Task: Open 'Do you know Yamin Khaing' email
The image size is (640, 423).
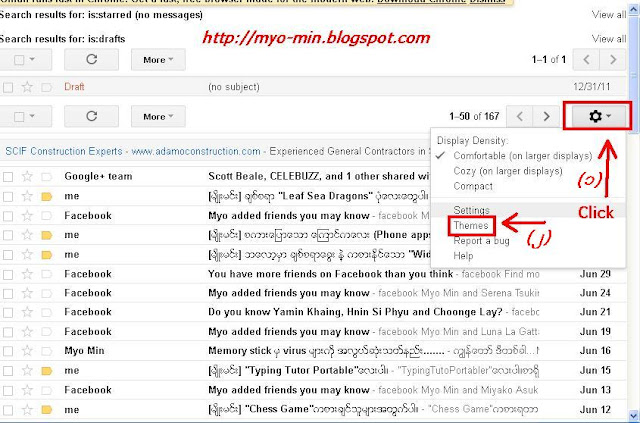Action: [355, 312]
